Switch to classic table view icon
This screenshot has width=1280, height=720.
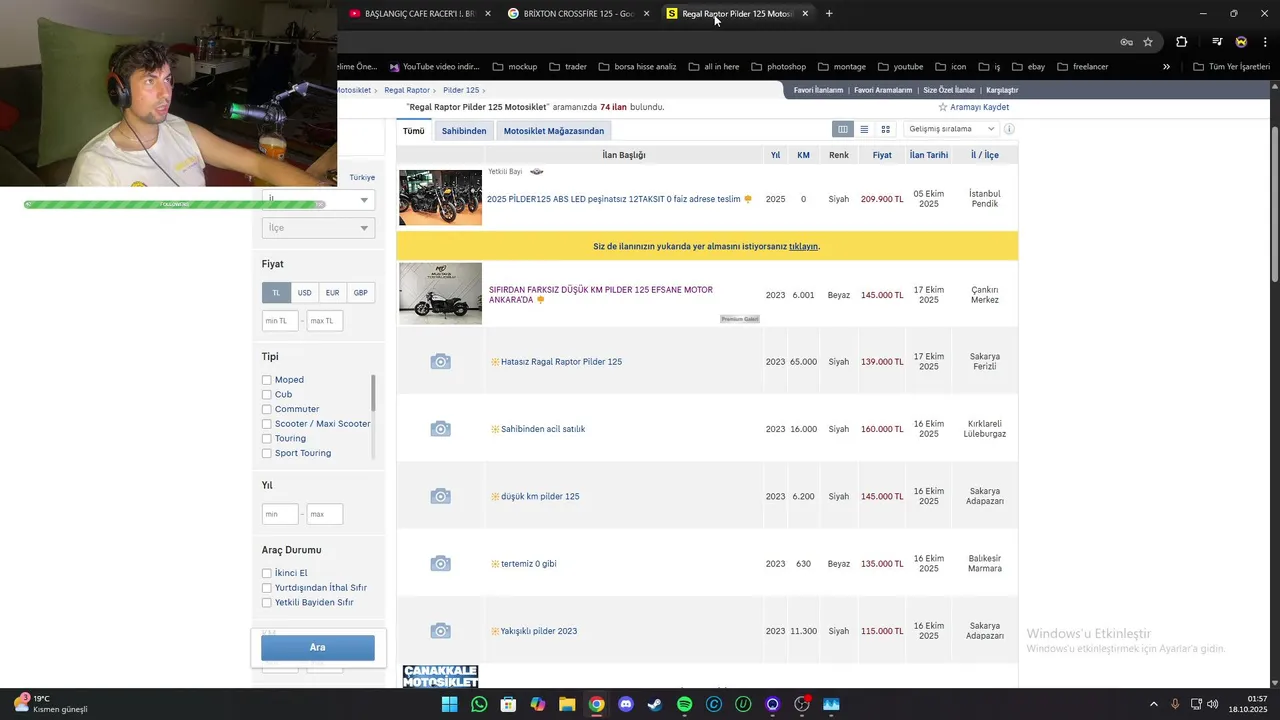843,129
